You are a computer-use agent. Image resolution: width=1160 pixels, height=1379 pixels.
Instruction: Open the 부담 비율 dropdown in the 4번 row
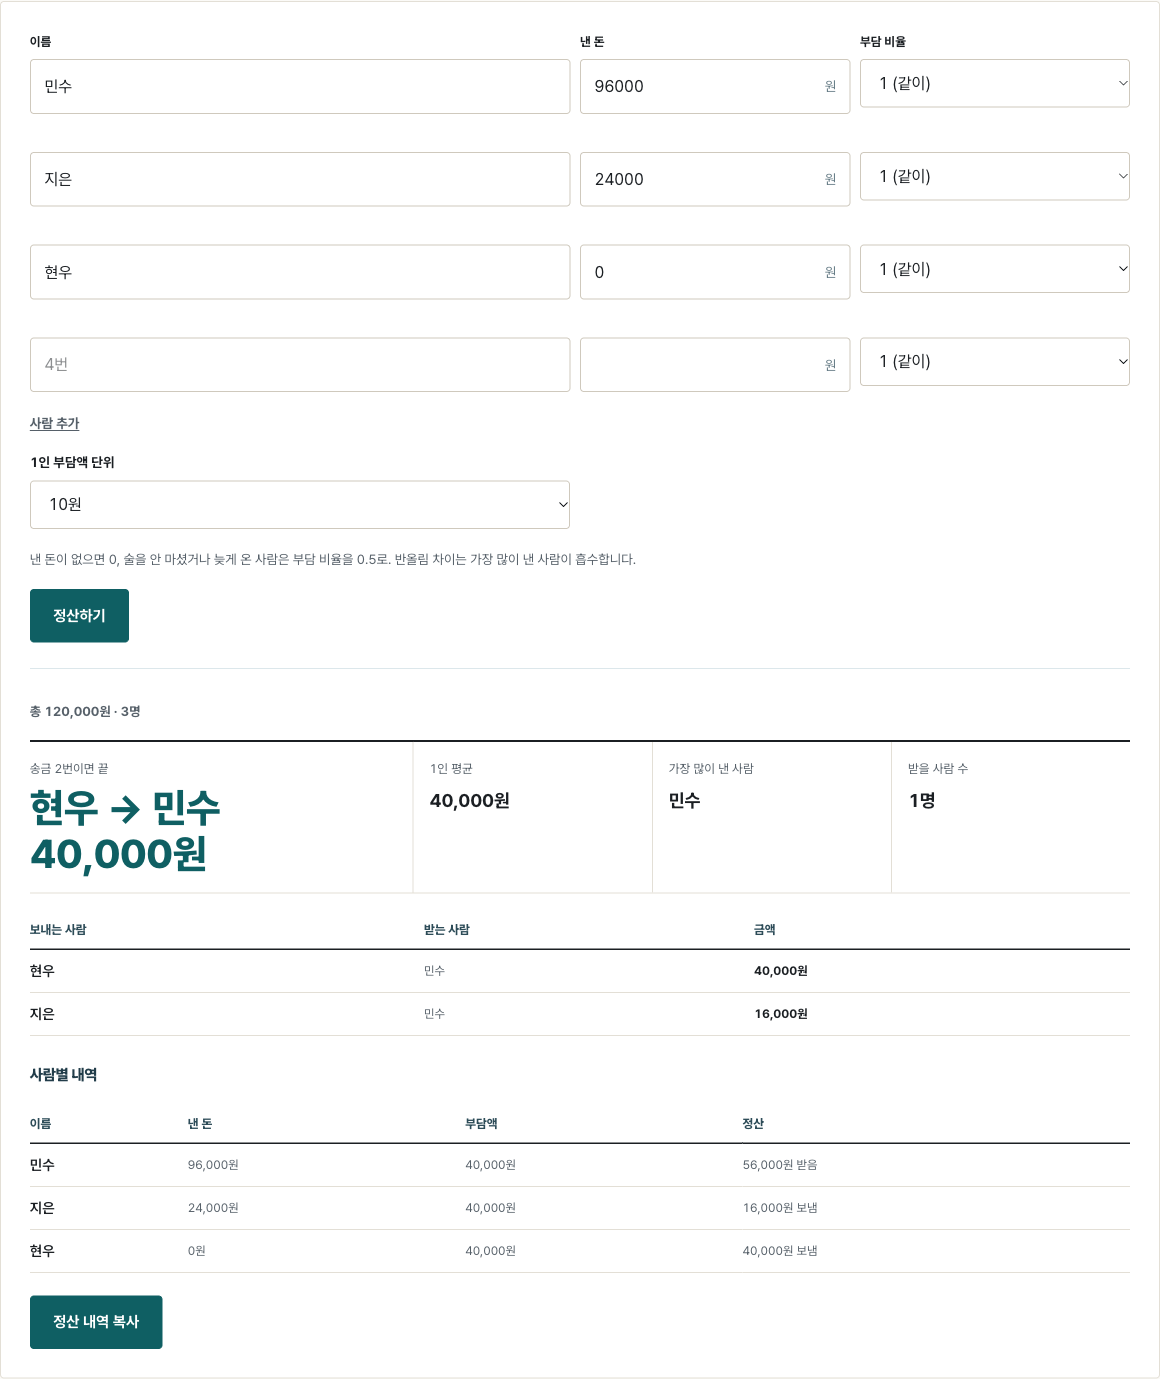pos(995,362)
